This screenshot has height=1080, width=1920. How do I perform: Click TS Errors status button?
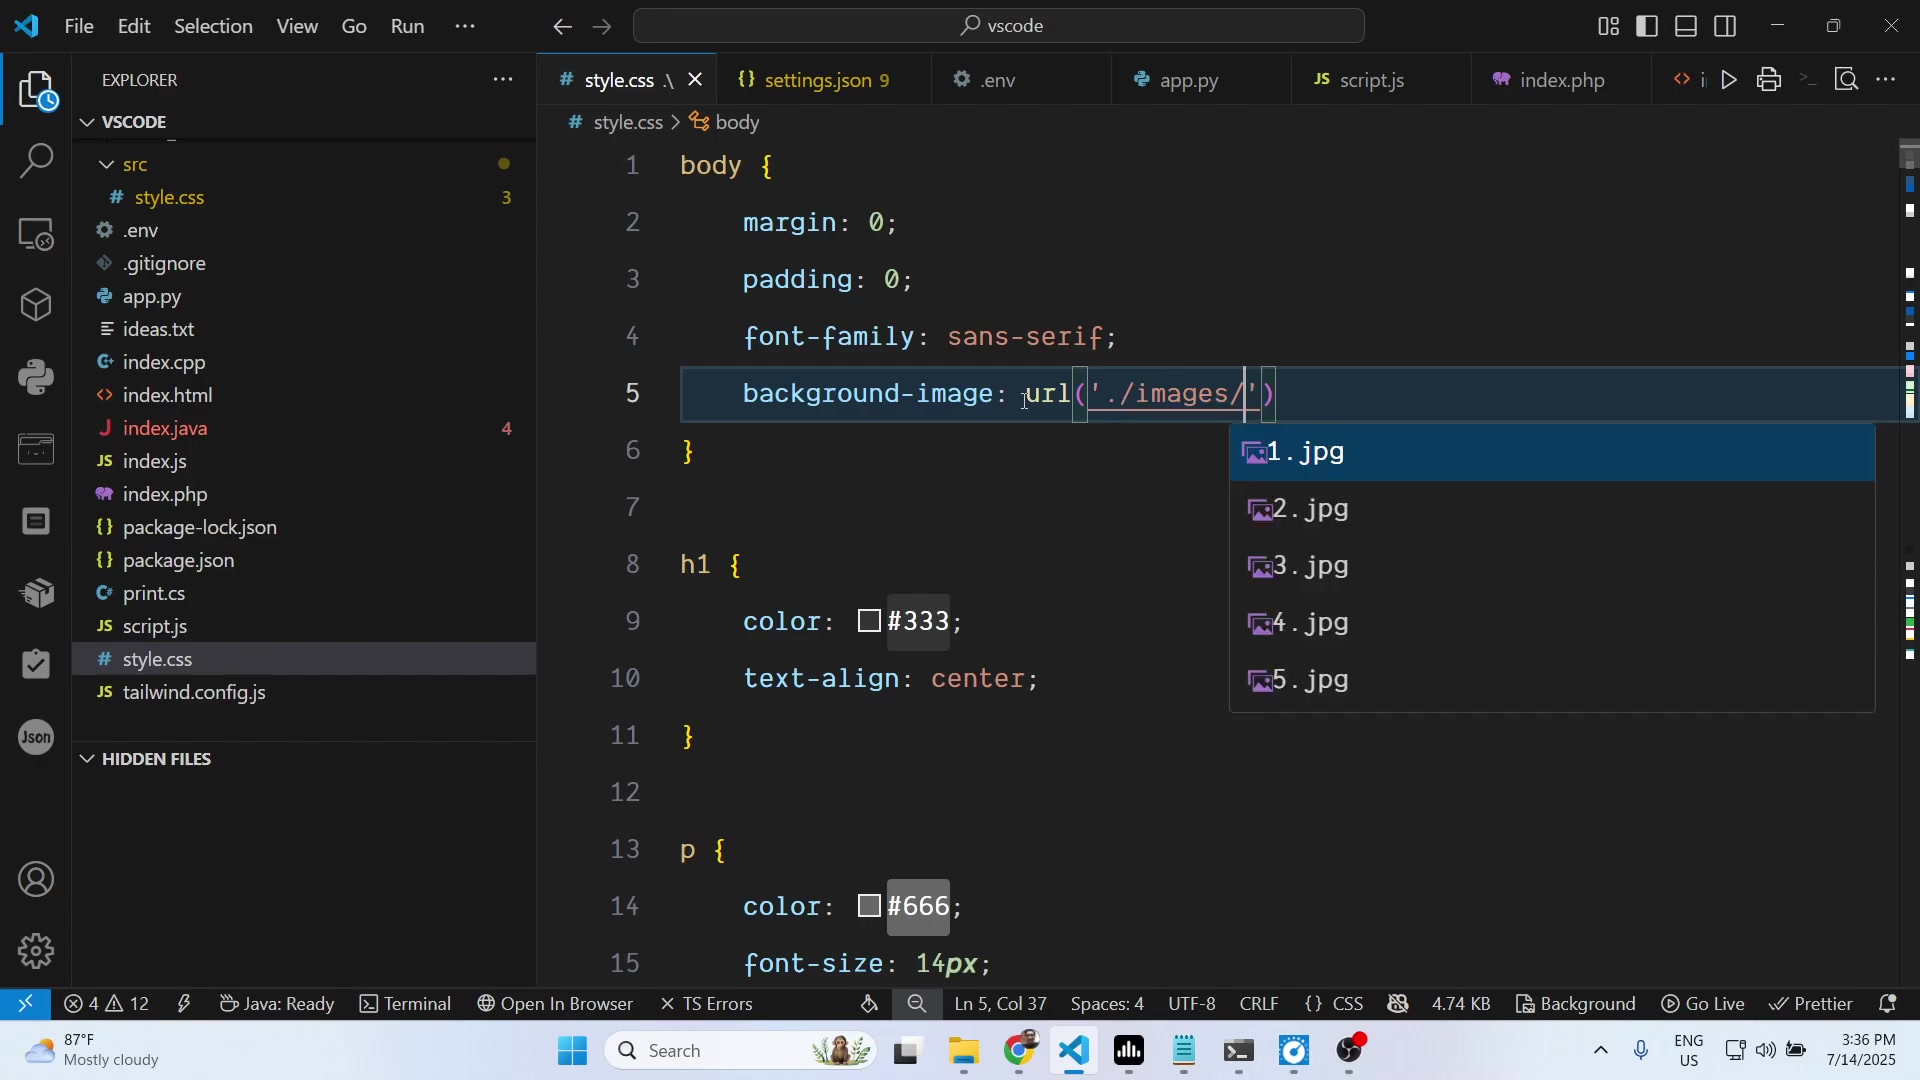(x=706, y=1004)
